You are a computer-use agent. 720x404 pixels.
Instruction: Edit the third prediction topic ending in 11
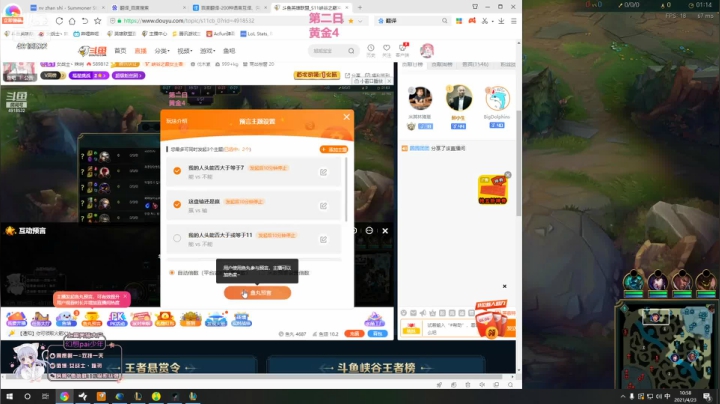tap(323, 239)
